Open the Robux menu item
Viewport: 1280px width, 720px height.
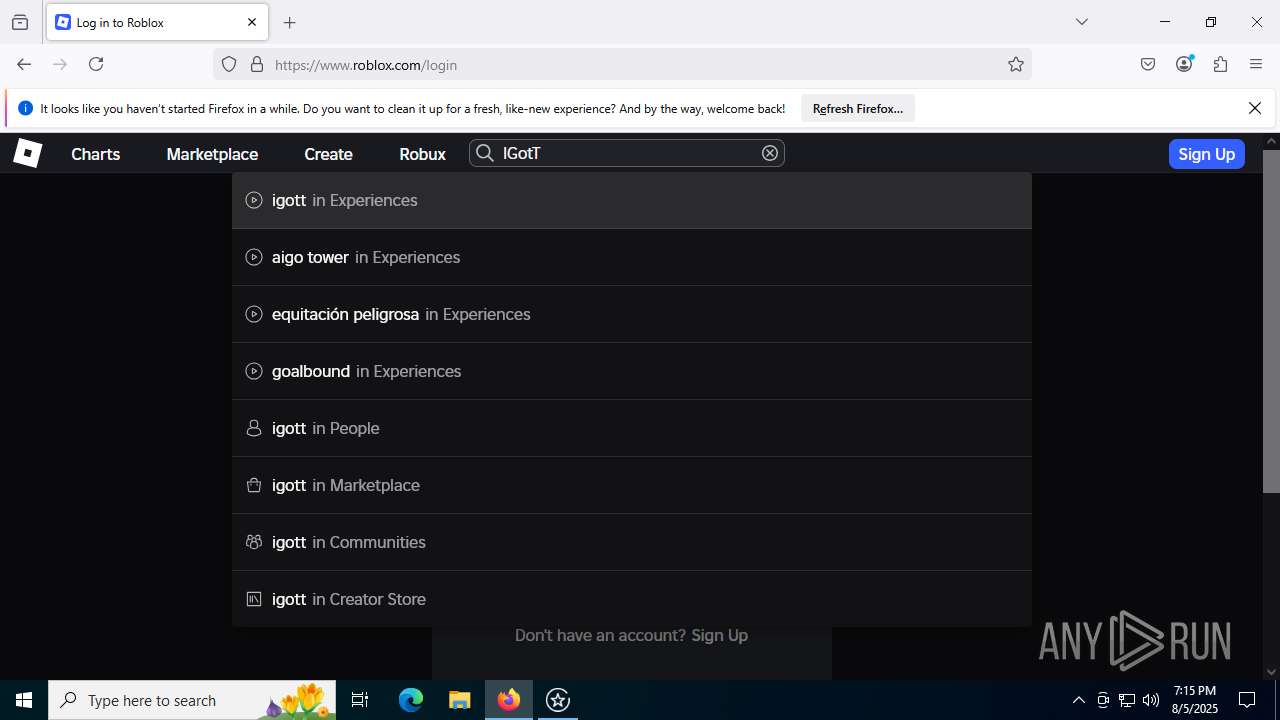pyautogui.click(x=422, y=154)
